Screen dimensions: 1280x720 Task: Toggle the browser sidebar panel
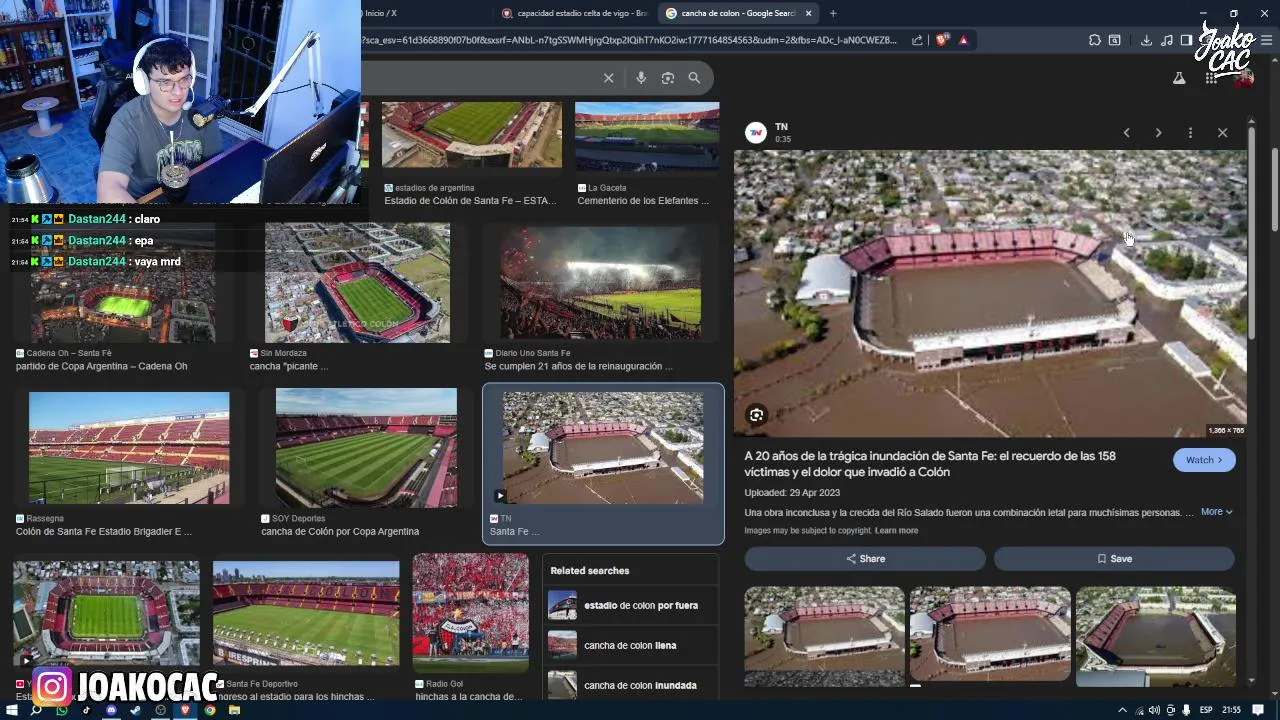(1186, 40)
